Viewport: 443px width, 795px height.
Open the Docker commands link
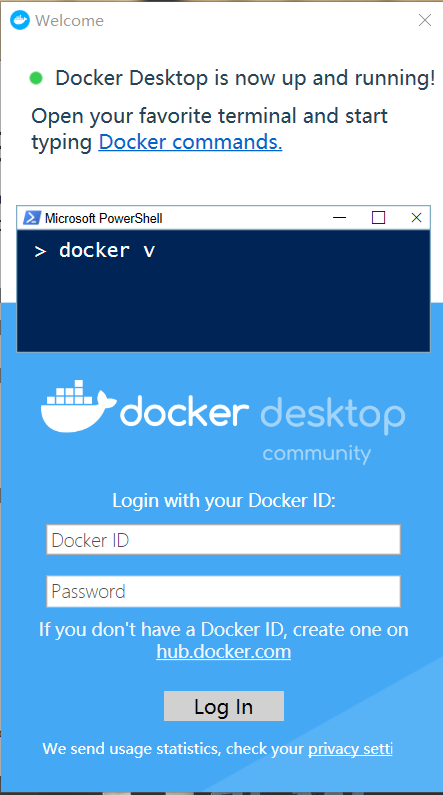click(190, 142)
